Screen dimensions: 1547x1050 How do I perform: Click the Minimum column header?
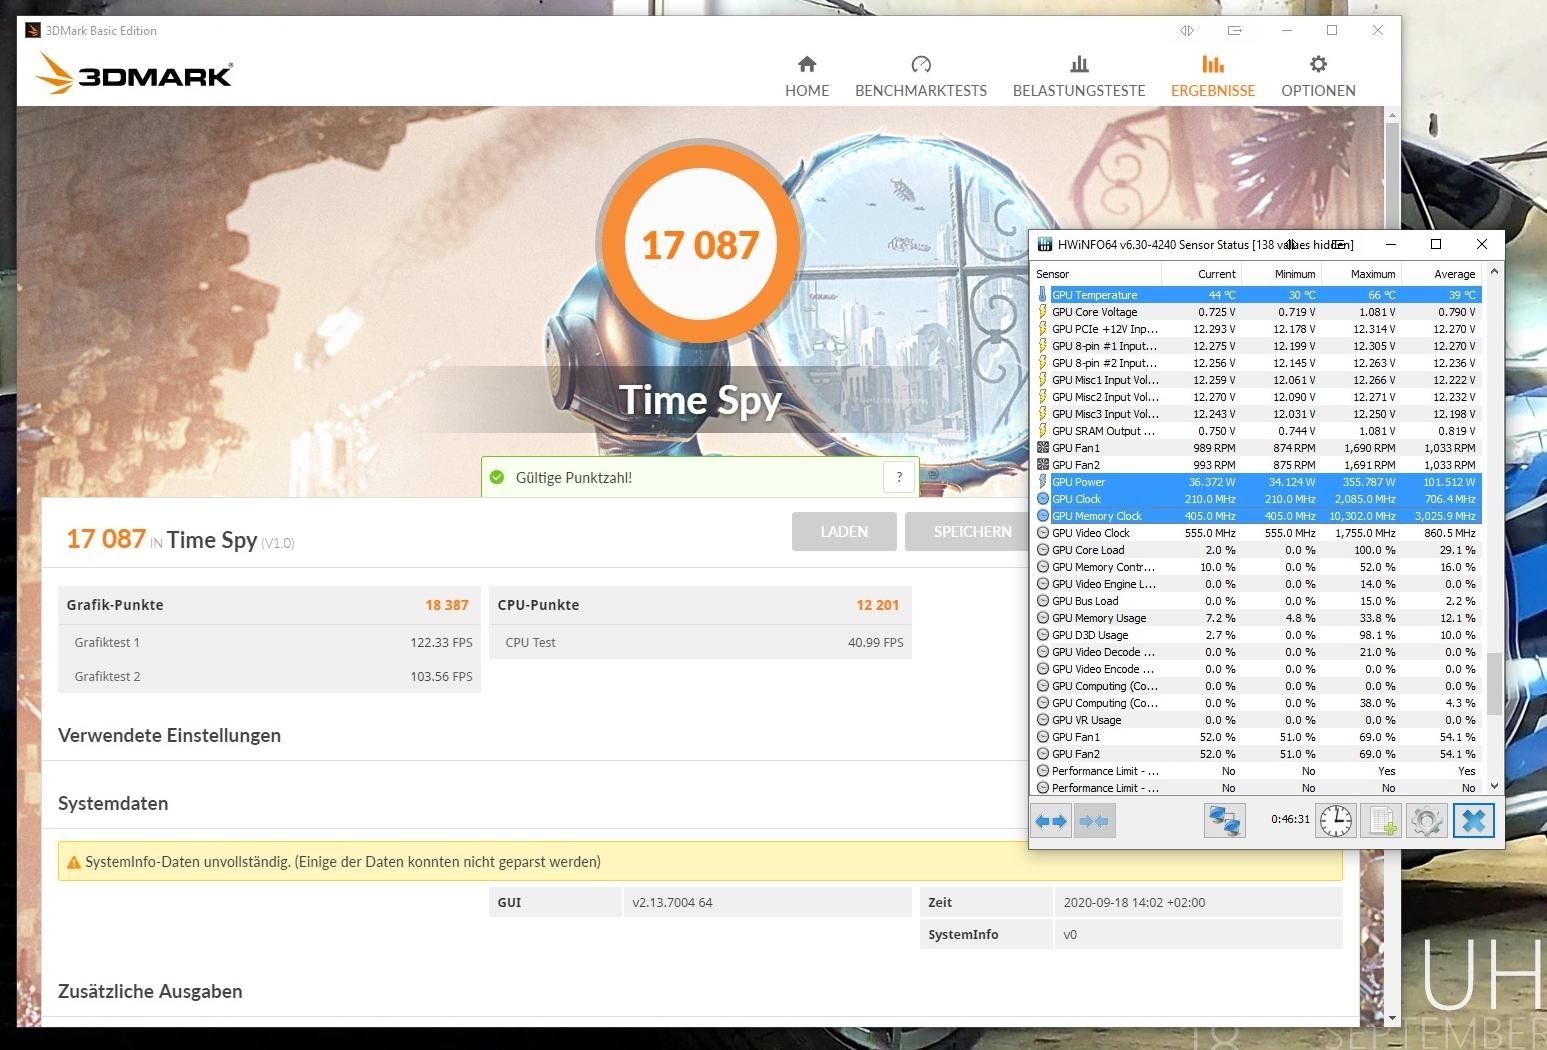[x=1281, y=273]
